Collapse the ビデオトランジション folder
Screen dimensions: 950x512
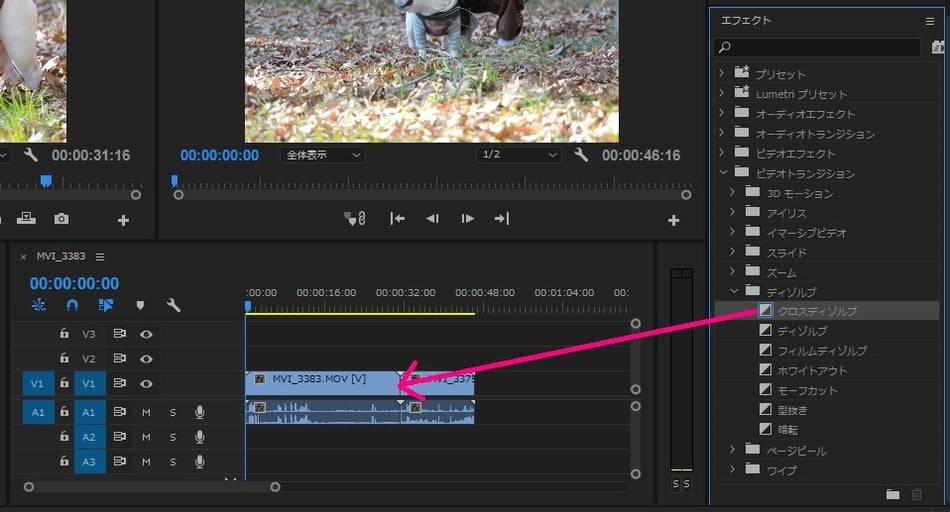tap(722, 172)
